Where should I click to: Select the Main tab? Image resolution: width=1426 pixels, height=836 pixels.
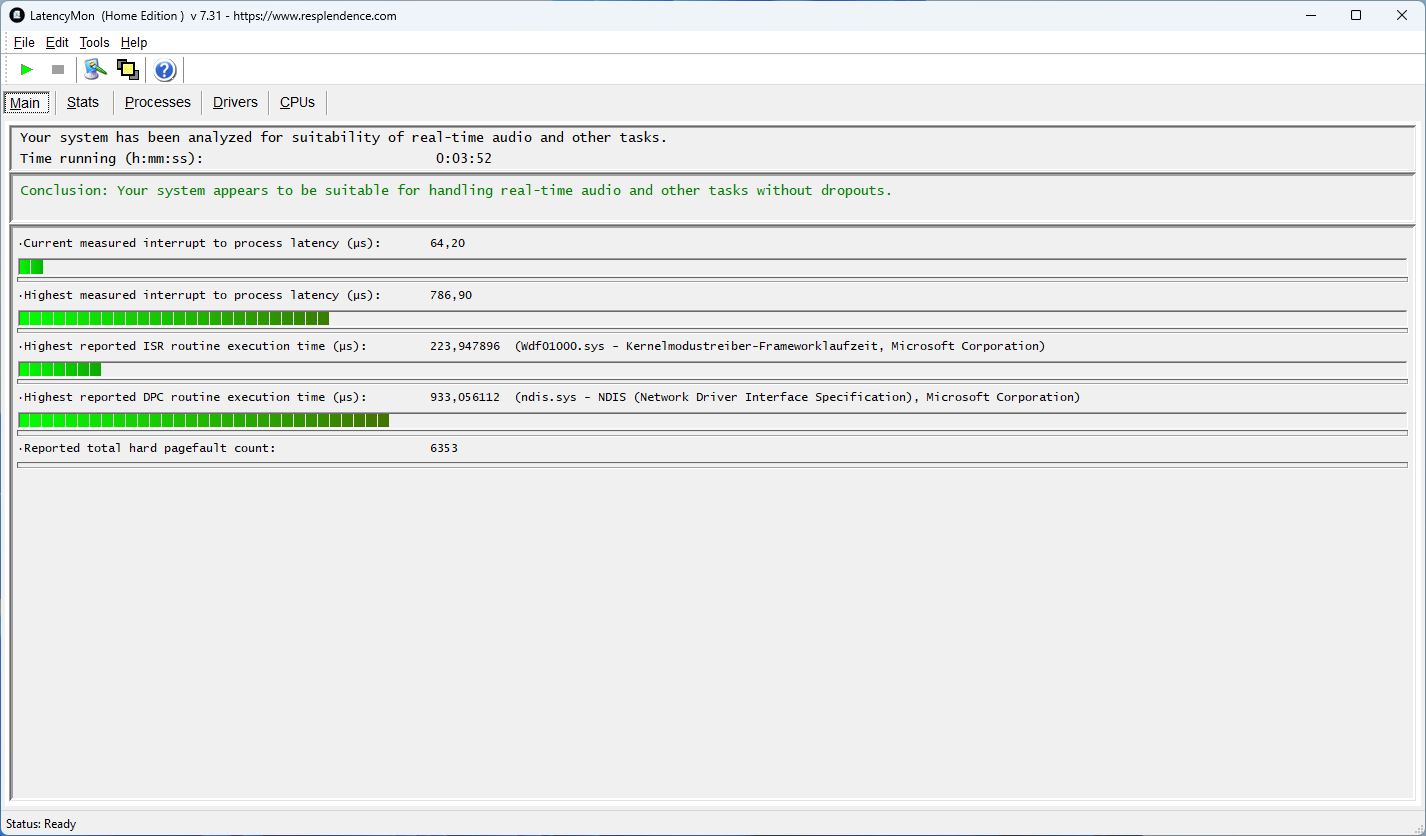click(25, 103)
